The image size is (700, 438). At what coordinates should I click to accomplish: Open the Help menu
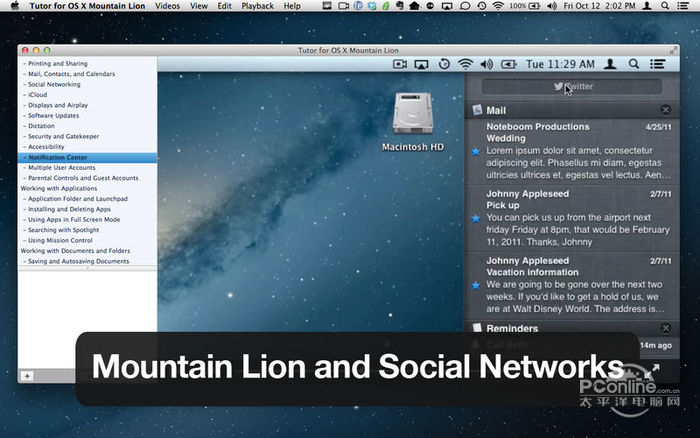292,6
